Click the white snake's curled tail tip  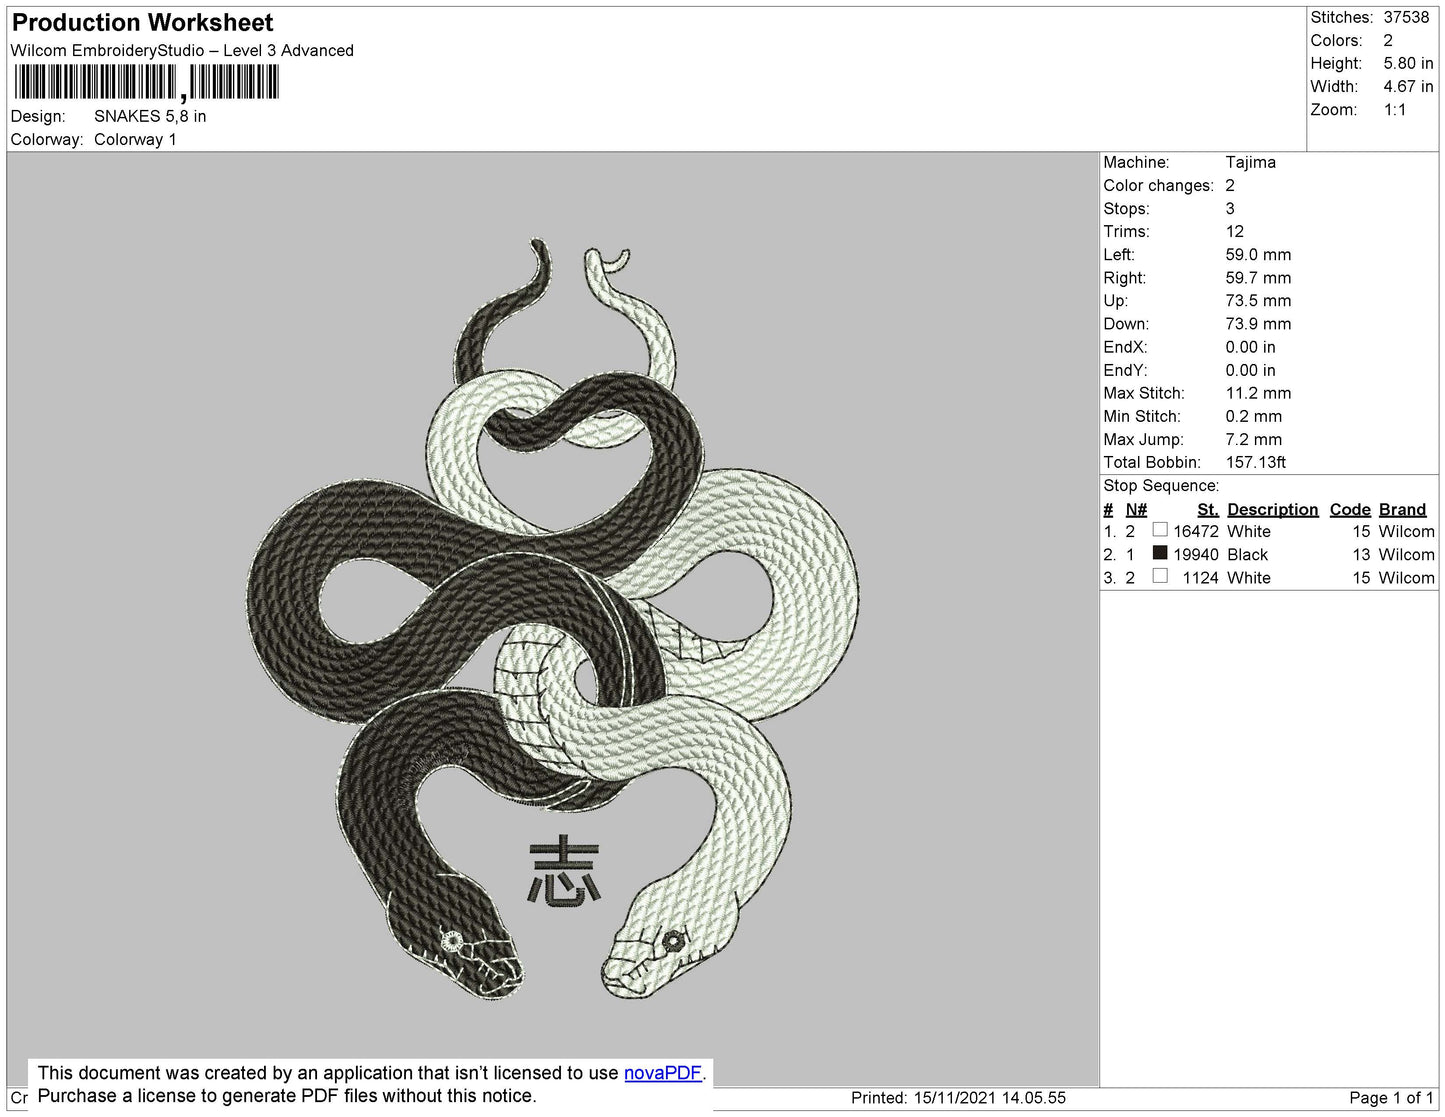coord(622,258)
